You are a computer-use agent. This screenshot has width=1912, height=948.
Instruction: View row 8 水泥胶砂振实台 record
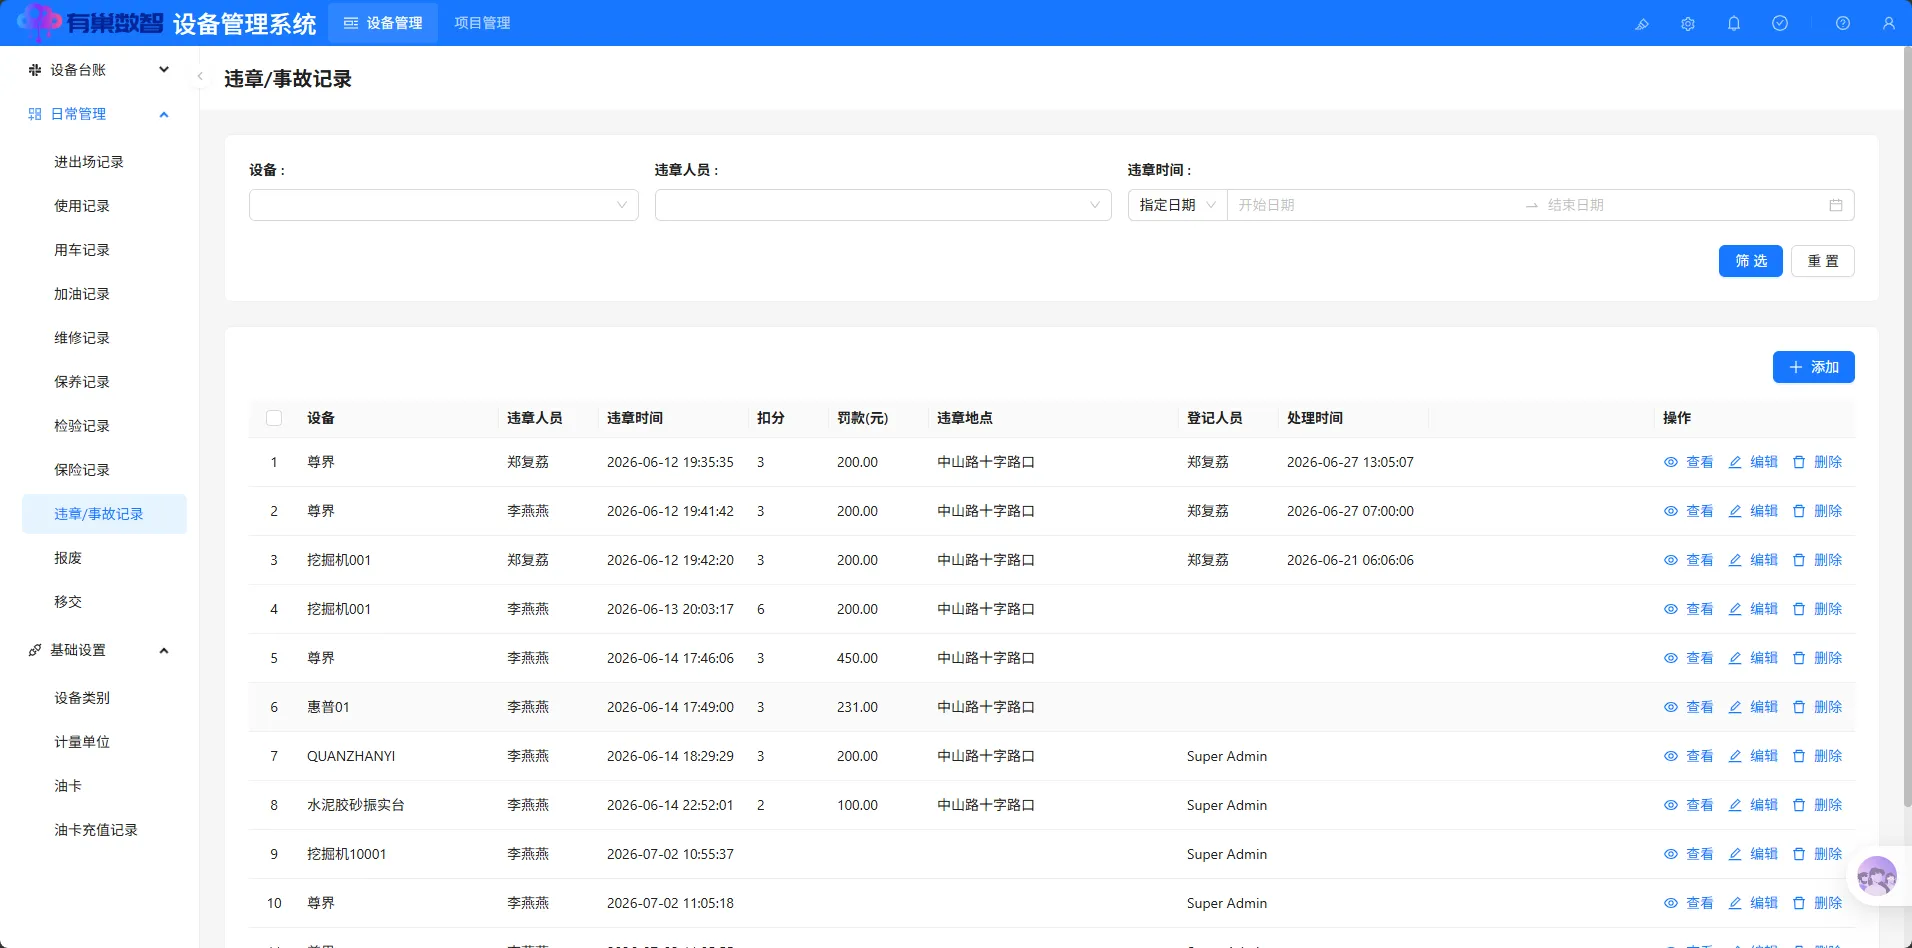pos(1688,805)
